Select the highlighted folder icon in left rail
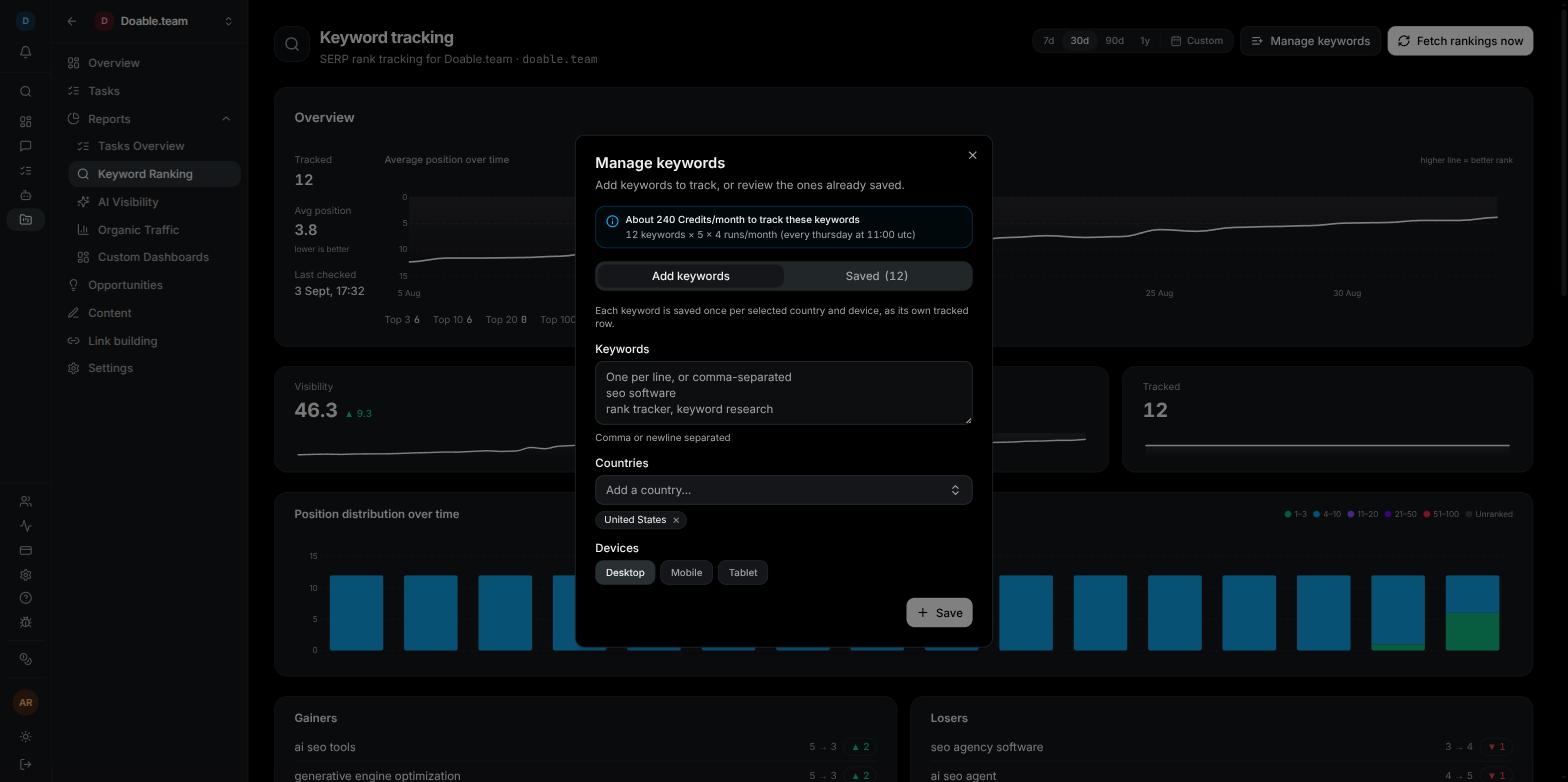1568x782 pixels. click(x=26, y=220)
